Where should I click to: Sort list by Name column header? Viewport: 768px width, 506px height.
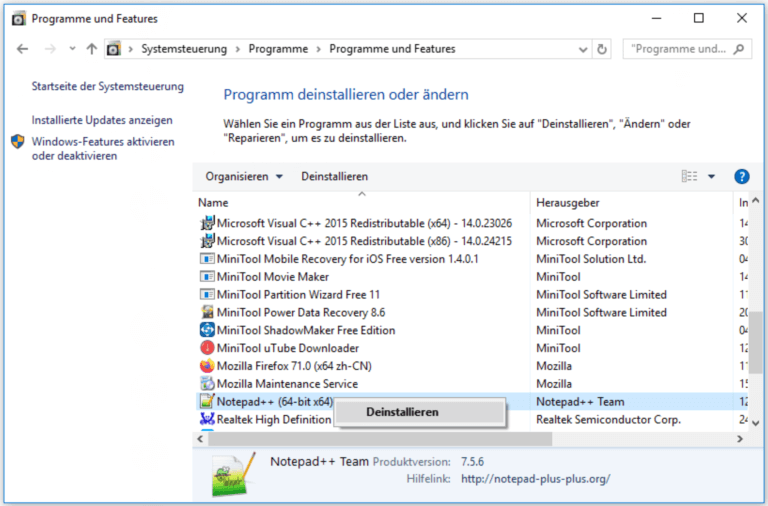[213, 203]
